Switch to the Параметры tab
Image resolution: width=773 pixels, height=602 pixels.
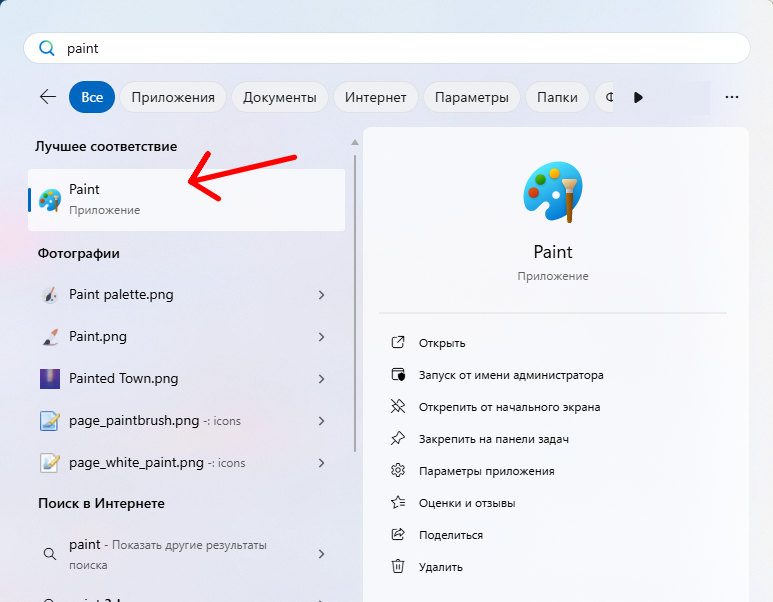point(472,97)
